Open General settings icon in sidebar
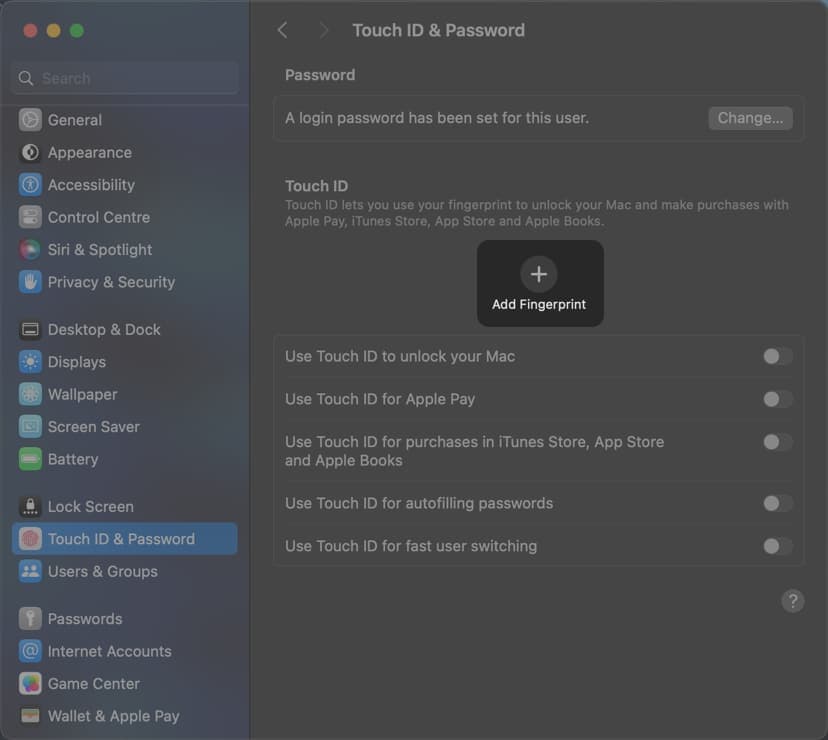The image size is (828, 740). 30,120
